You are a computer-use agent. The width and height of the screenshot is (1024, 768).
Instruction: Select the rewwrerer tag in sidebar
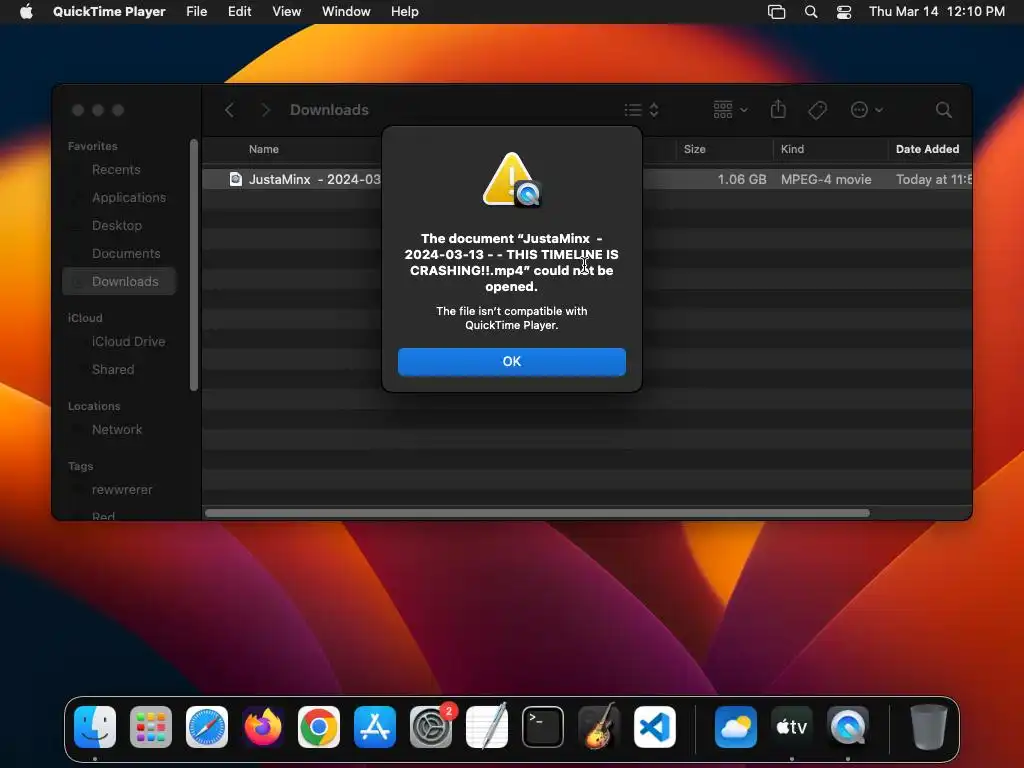click(121, 490)
